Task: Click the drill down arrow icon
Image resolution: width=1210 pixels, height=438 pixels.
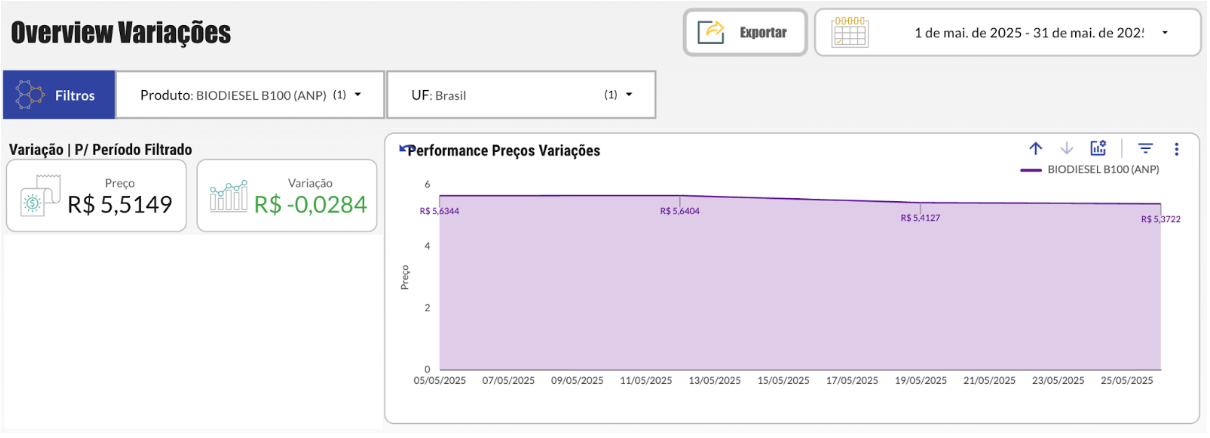Action: pos(1066,149)
